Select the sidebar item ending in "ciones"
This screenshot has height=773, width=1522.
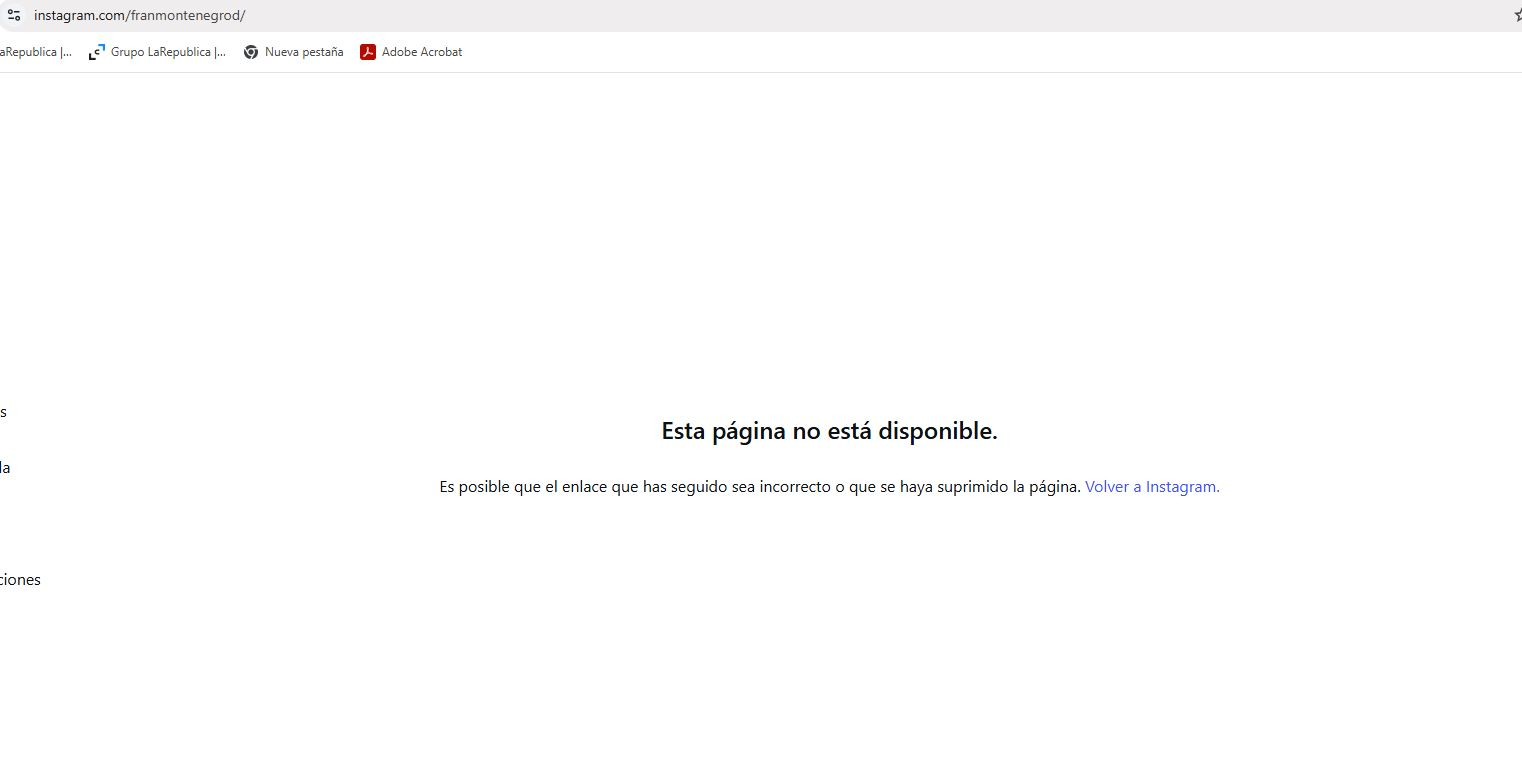point(20,580)
